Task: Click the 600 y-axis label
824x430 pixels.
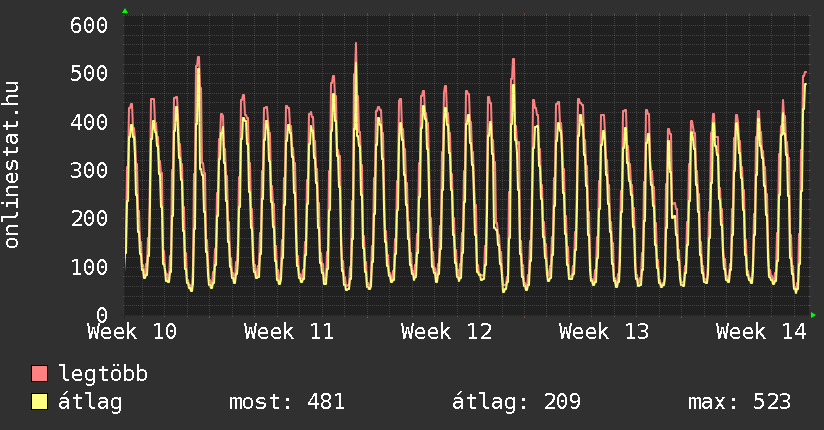Action: pos(88,25)
